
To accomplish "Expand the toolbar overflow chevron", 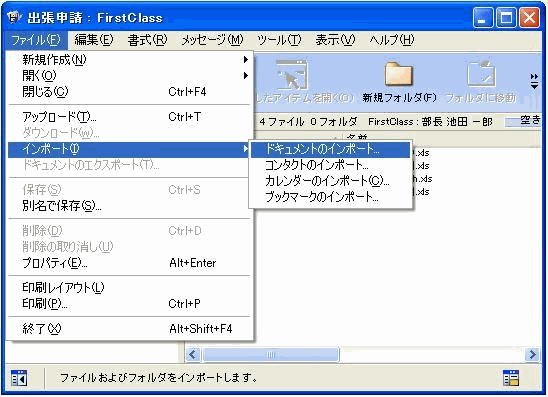I will click(534, 81).
